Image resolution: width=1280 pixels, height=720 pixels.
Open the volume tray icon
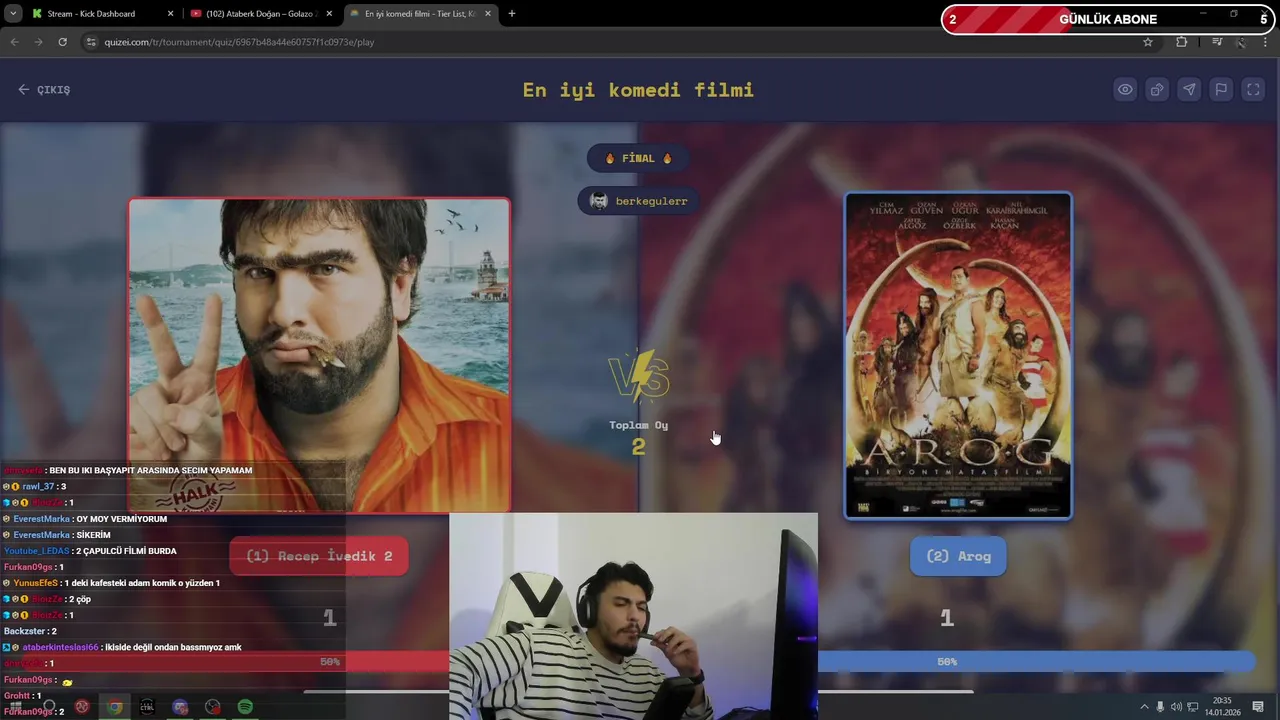[x=1176, y=707]
